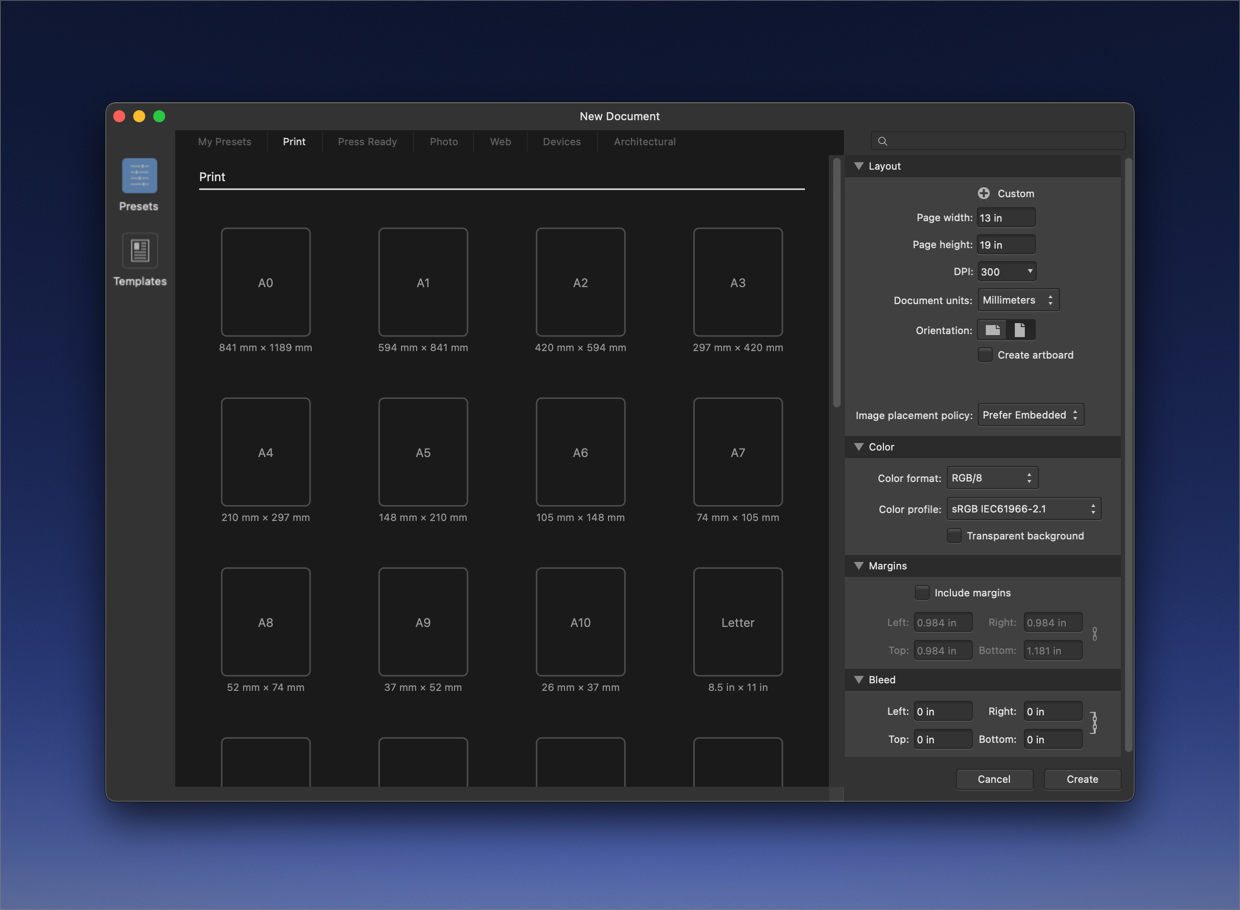1240x910 pixels.
Task: Set orientation to portrait
Action: click(1020, 330)
